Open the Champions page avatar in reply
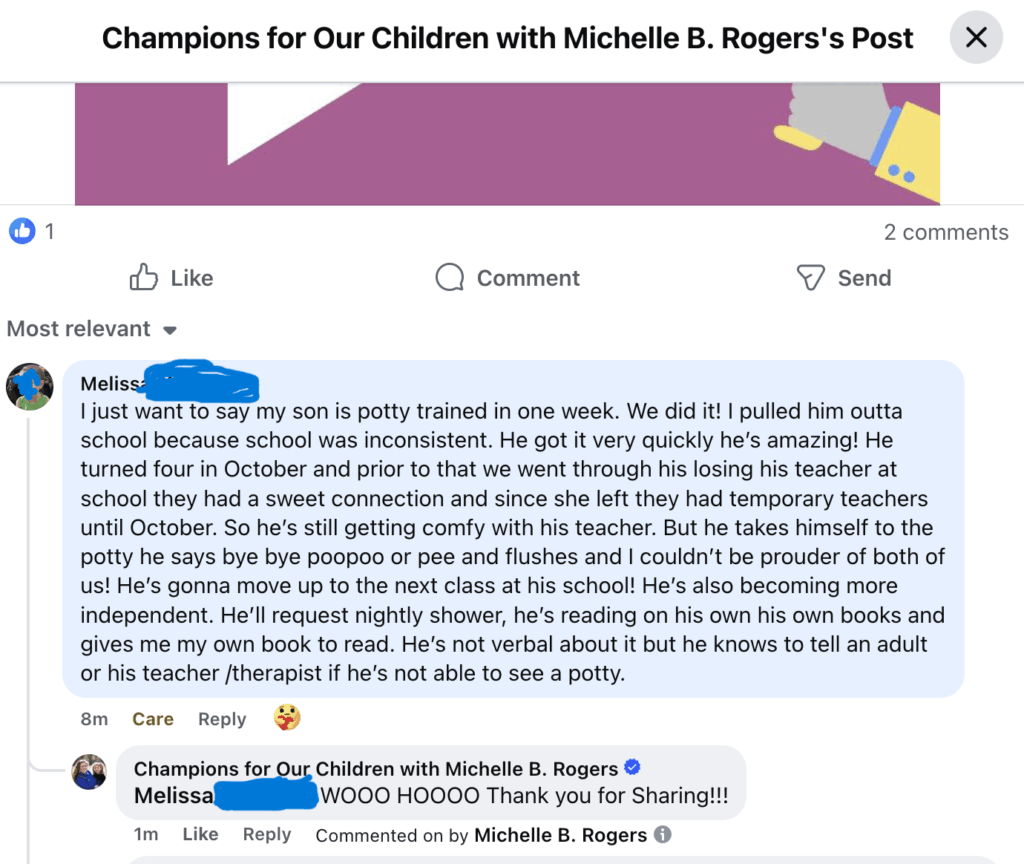Image resolution: width=1024 pixels, height=864 pixels. [90, 772]
